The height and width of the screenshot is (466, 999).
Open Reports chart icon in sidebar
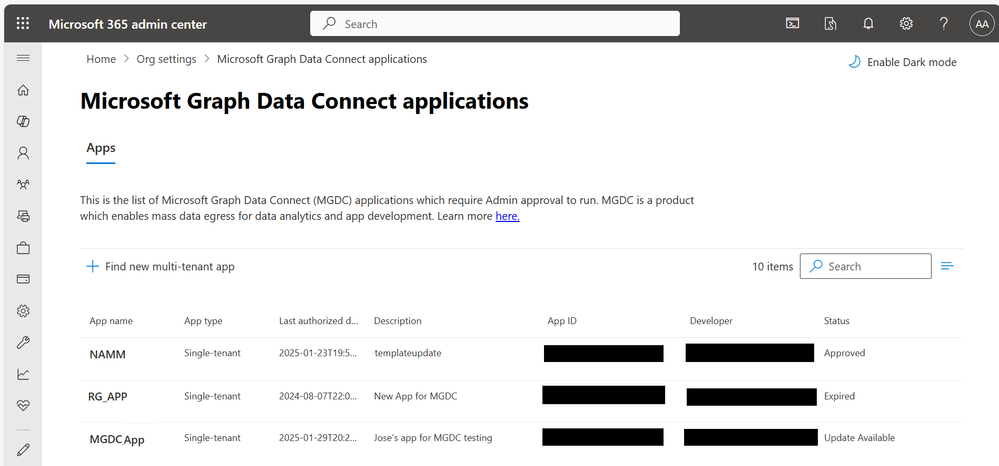tap(23, 374)
